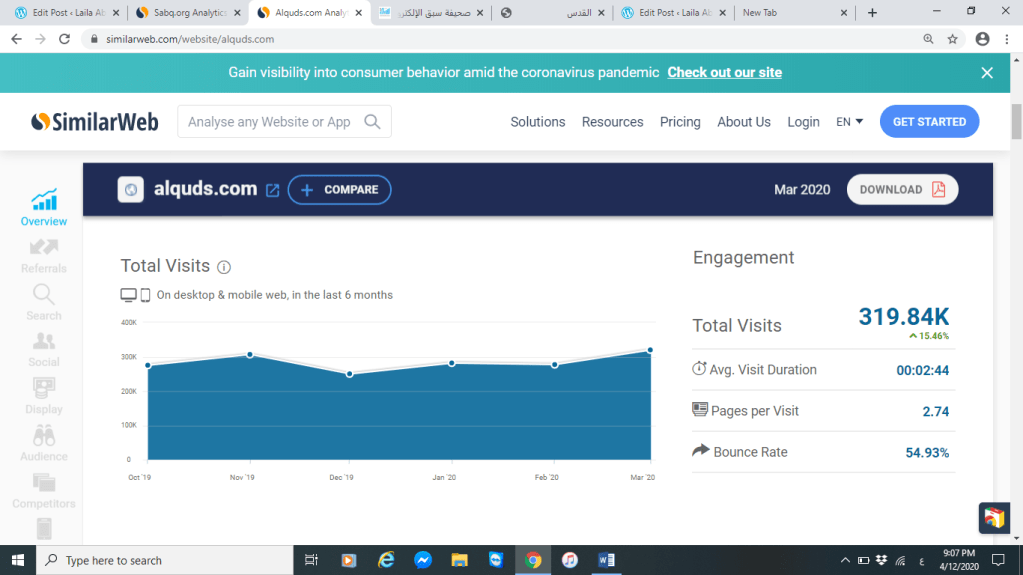This screenshot has width=1023, height=575.
Task: Download the report as PDF
Action: click(902, 190)
